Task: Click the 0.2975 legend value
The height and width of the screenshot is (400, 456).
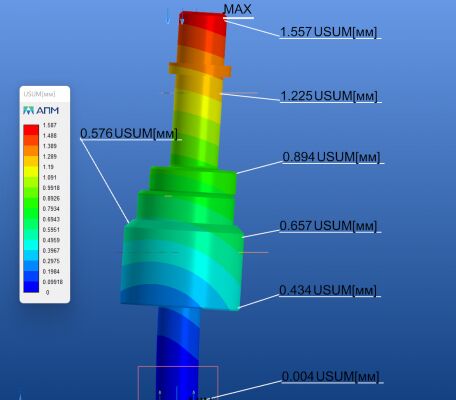Action: tap(51, 261)
